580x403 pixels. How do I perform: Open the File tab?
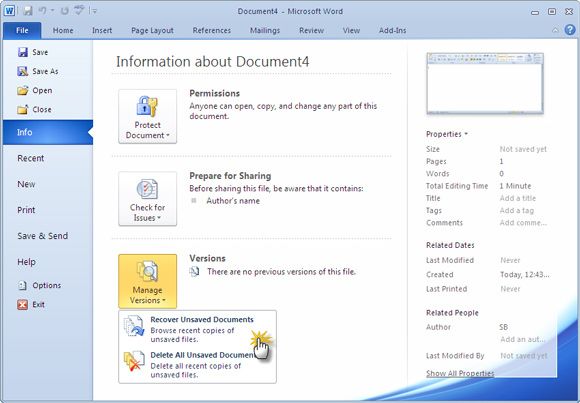tap(22, 30)
